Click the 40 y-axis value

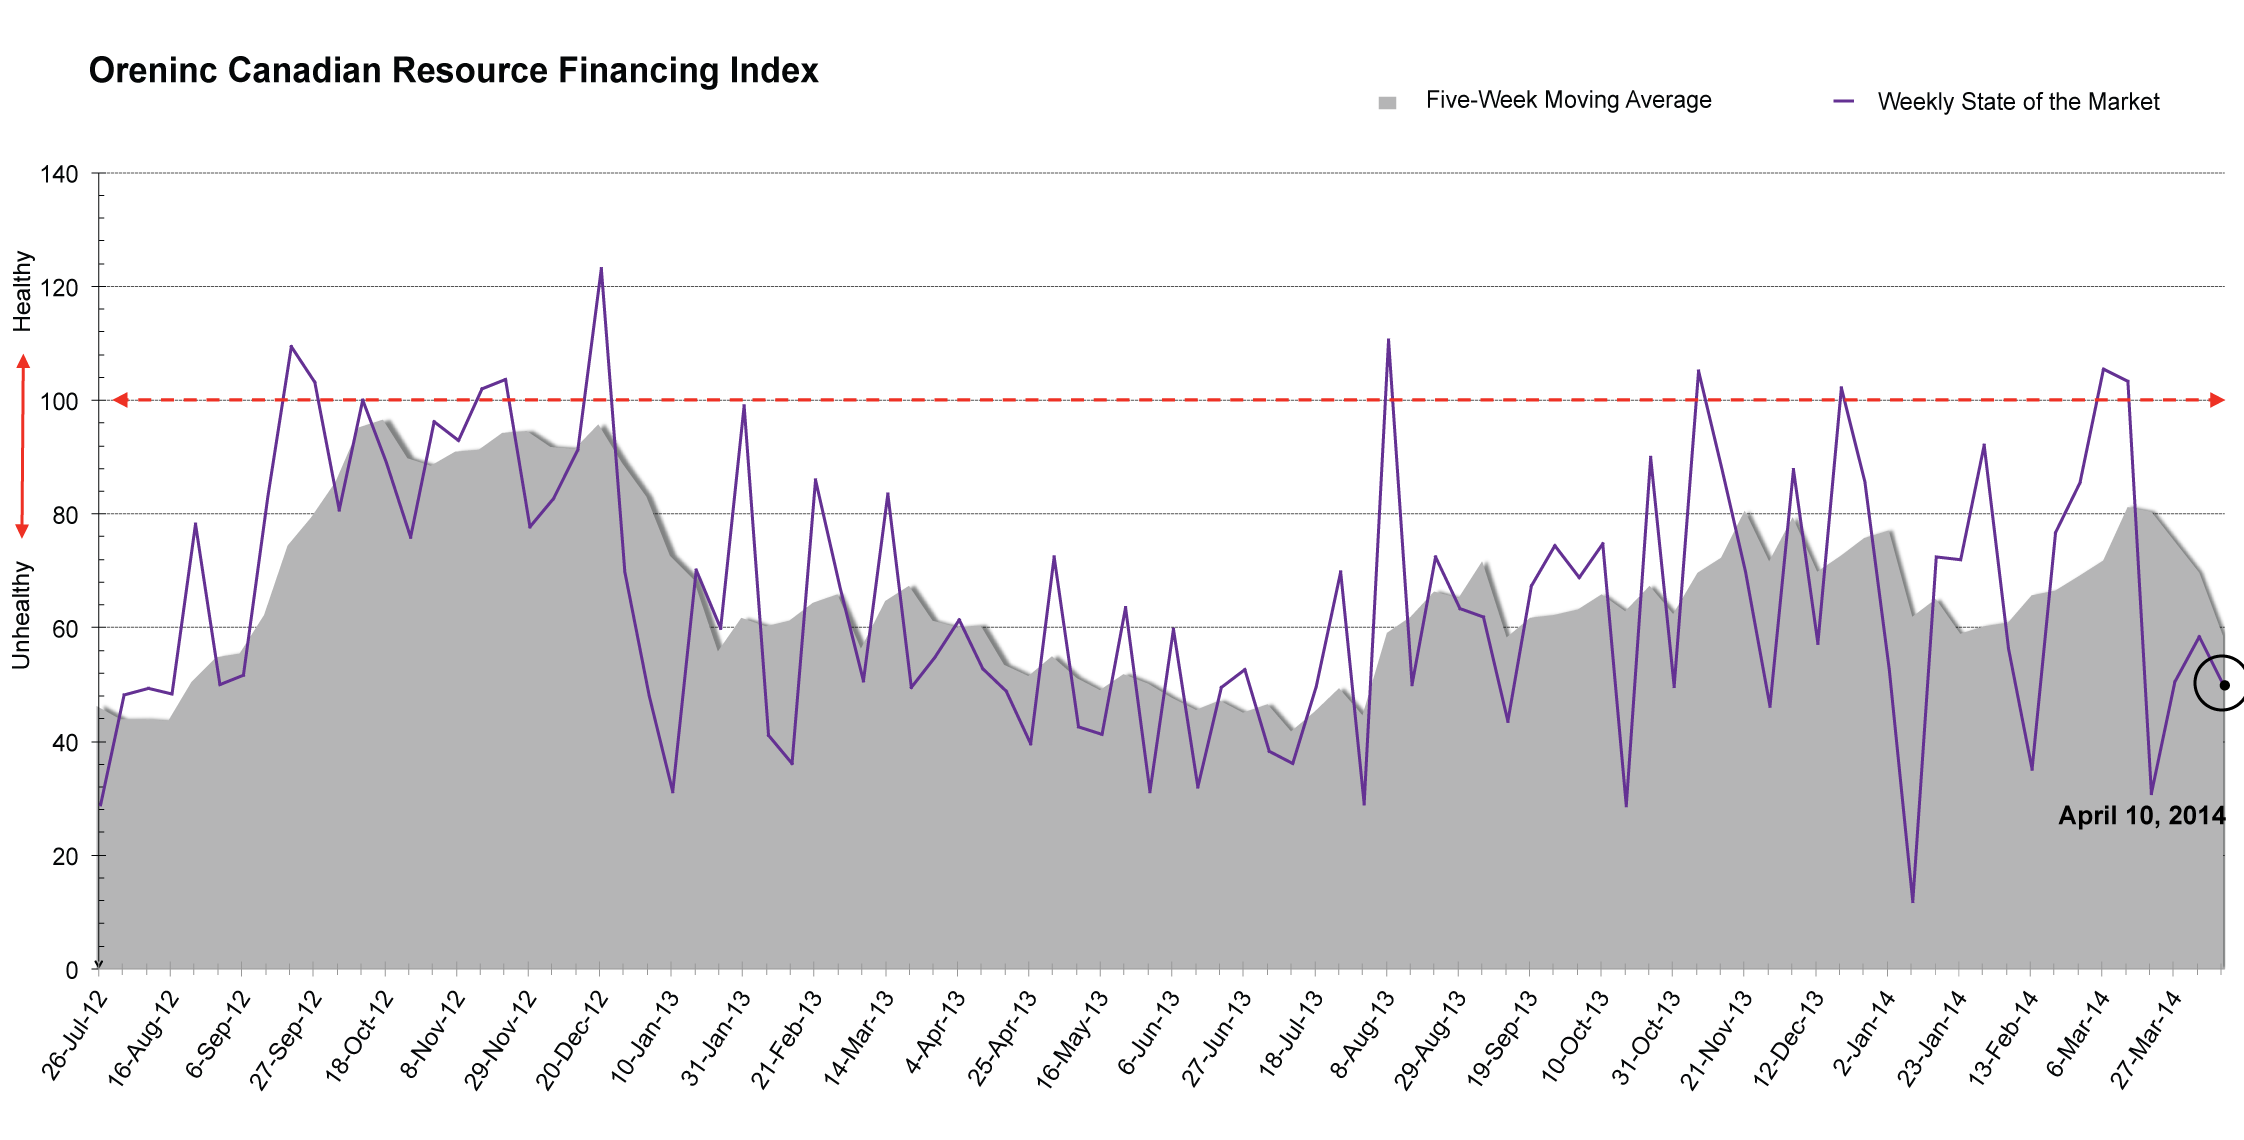65,743
